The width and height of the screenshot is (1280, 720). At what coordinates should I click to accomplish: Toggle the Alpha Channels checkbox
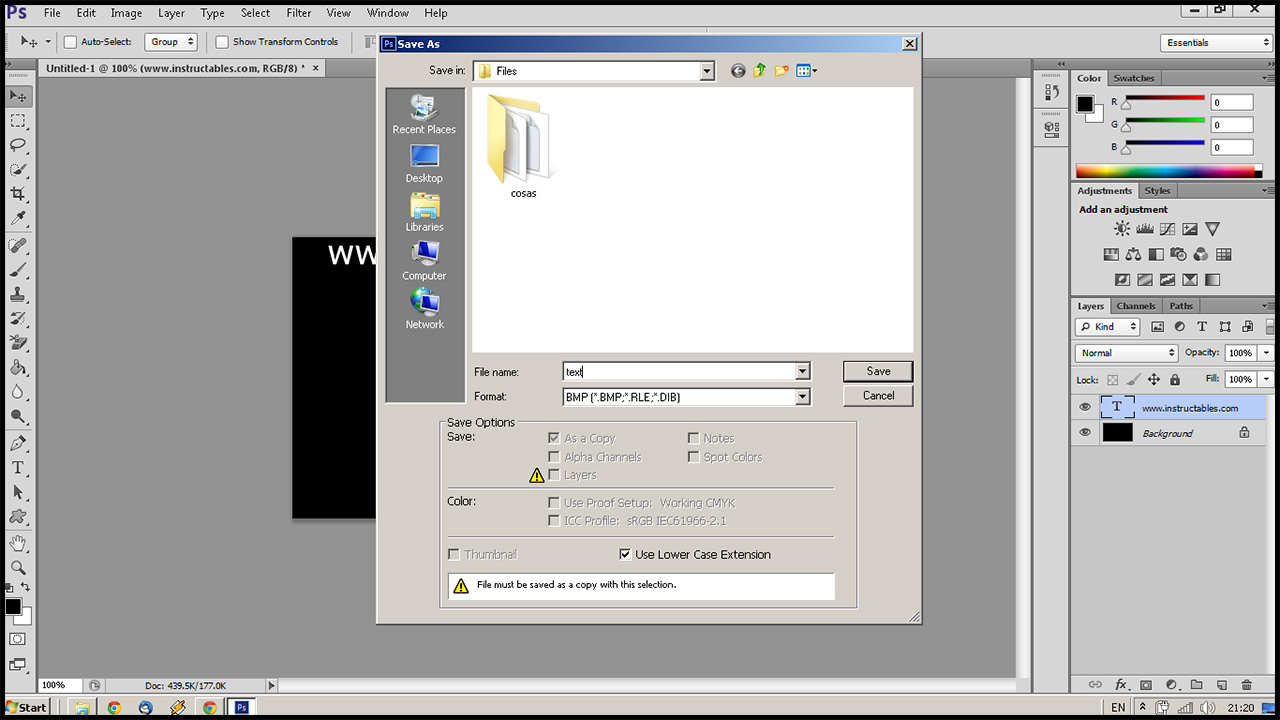[x=554, y=457]
